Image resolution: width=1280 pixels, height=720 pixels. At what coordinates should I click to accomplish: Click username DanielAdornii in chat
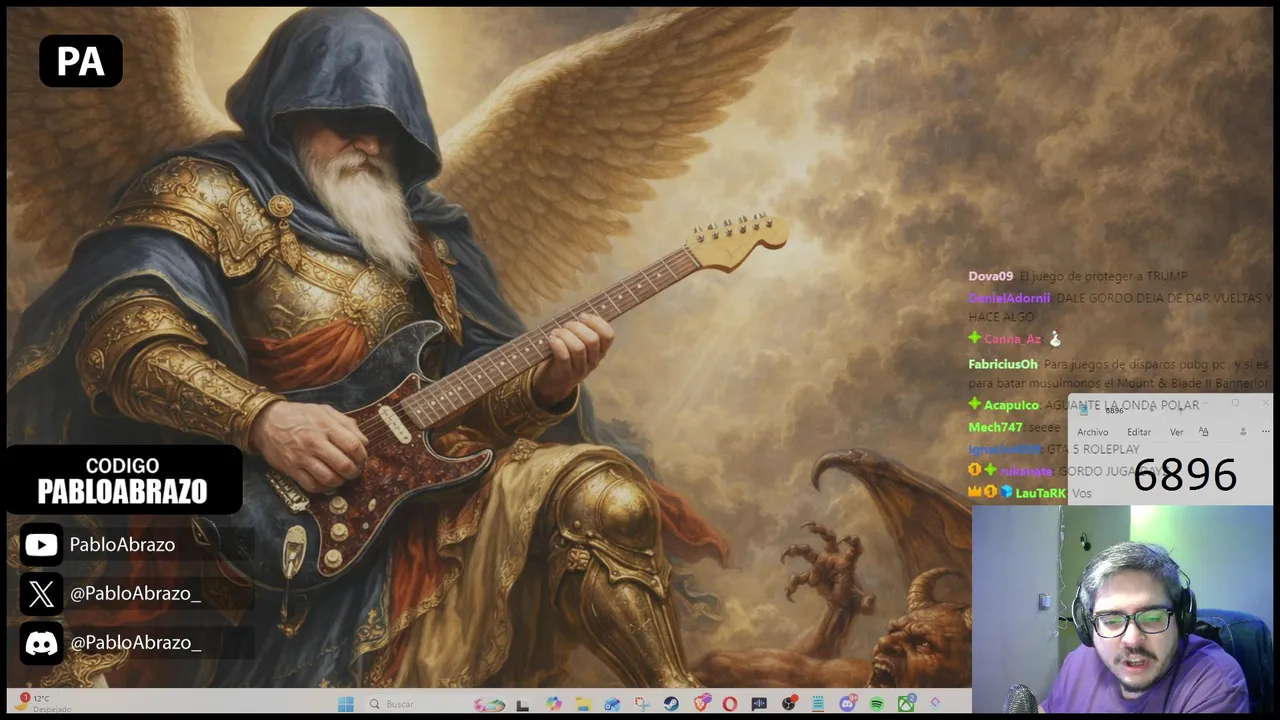[1009, 298]
